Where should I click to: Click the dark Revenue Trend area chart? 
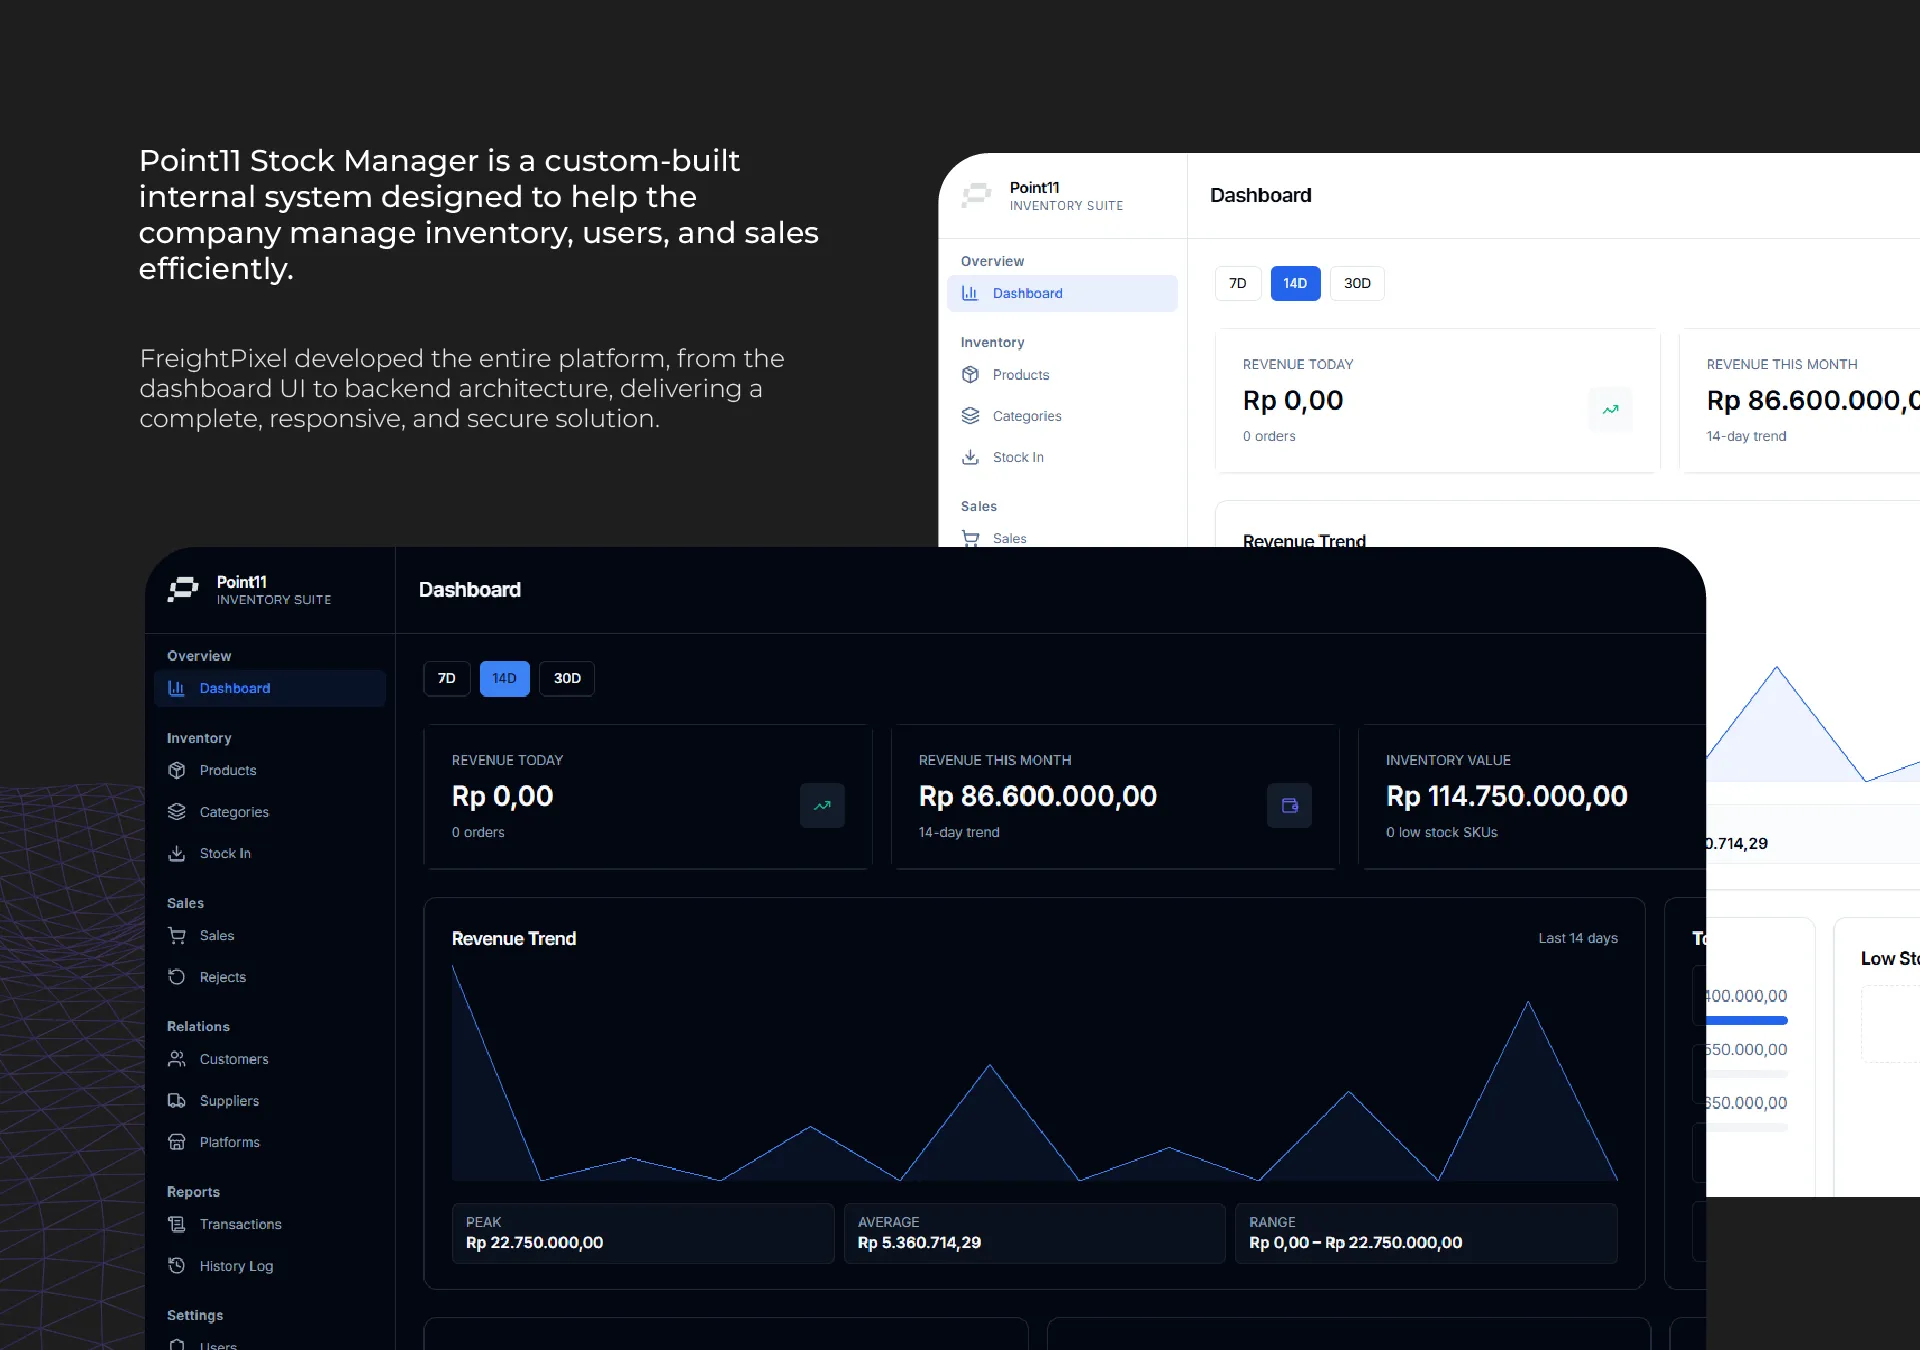coord(1035,1073)
